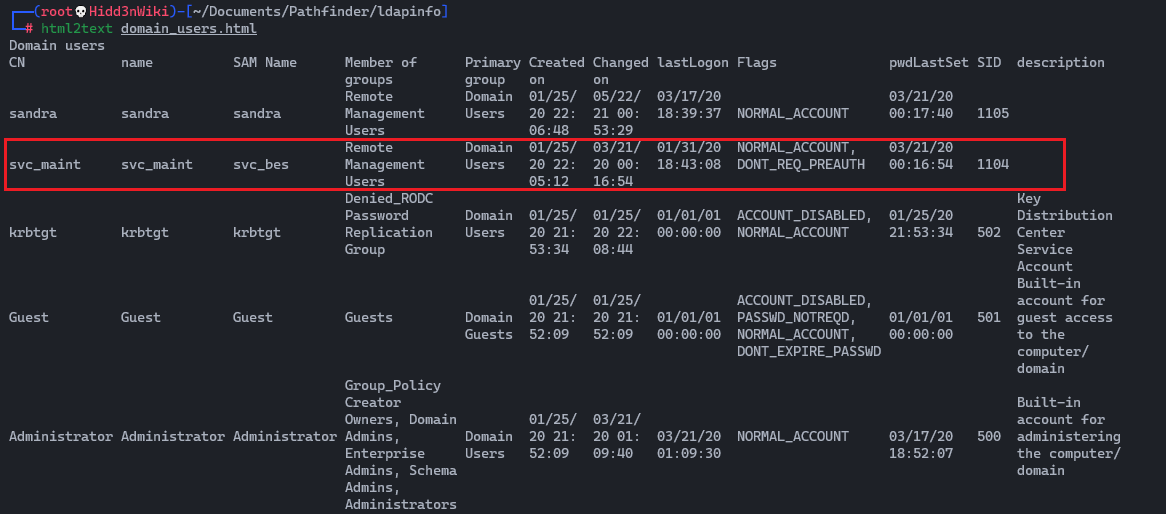Click the SID value 1105 for sandra
The image size is (1166, 514).
(993, 113)
